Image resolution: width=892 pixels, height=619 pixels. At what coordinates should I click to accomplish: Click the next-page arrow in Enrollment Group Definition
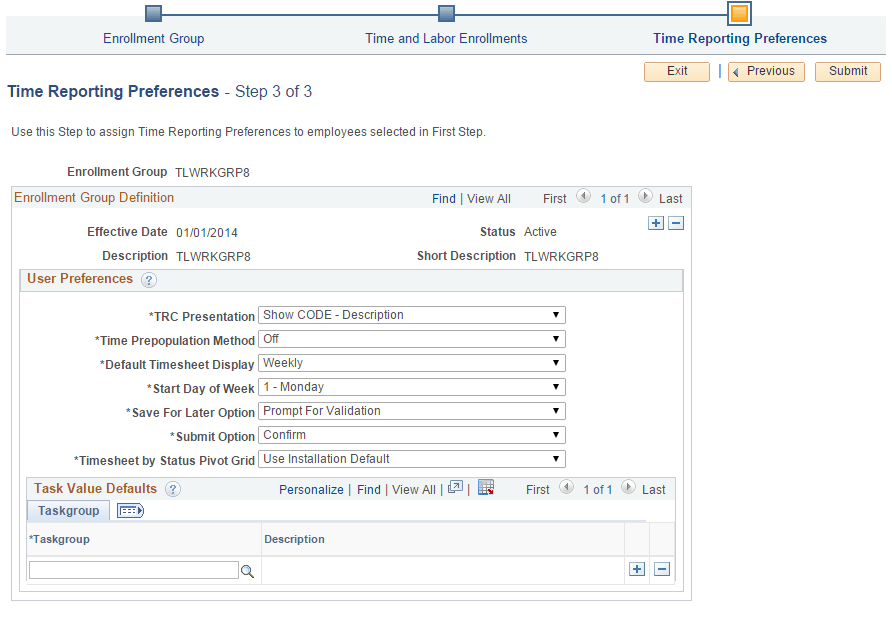[645, 198]
